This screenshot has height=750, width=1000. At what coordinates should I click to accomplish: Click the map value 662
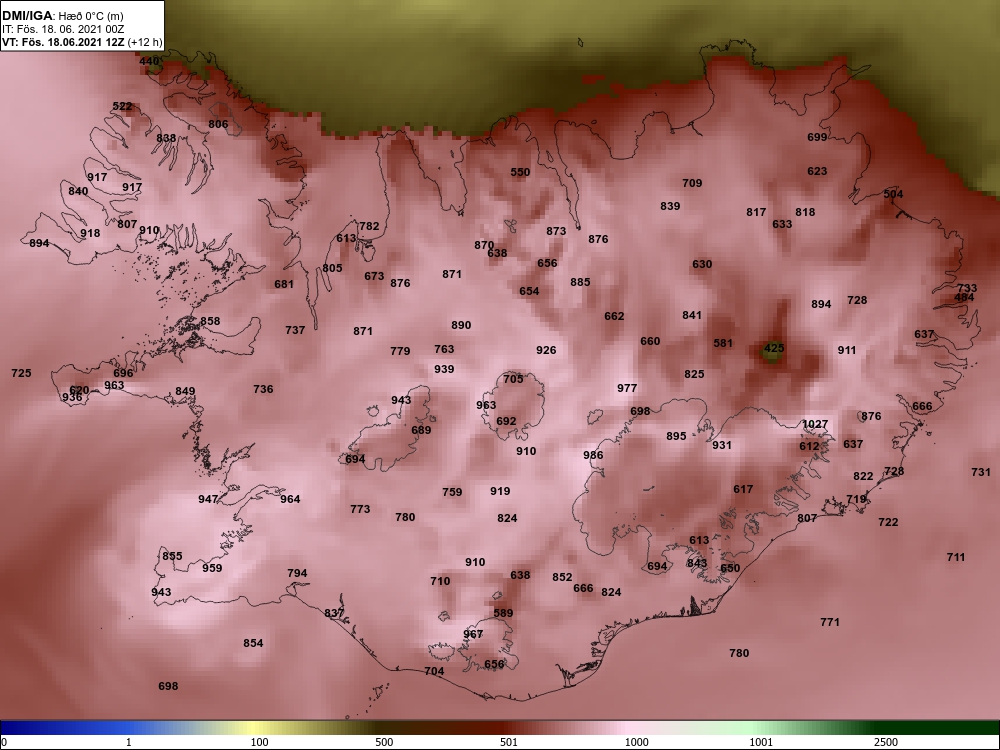pos(614,316)
